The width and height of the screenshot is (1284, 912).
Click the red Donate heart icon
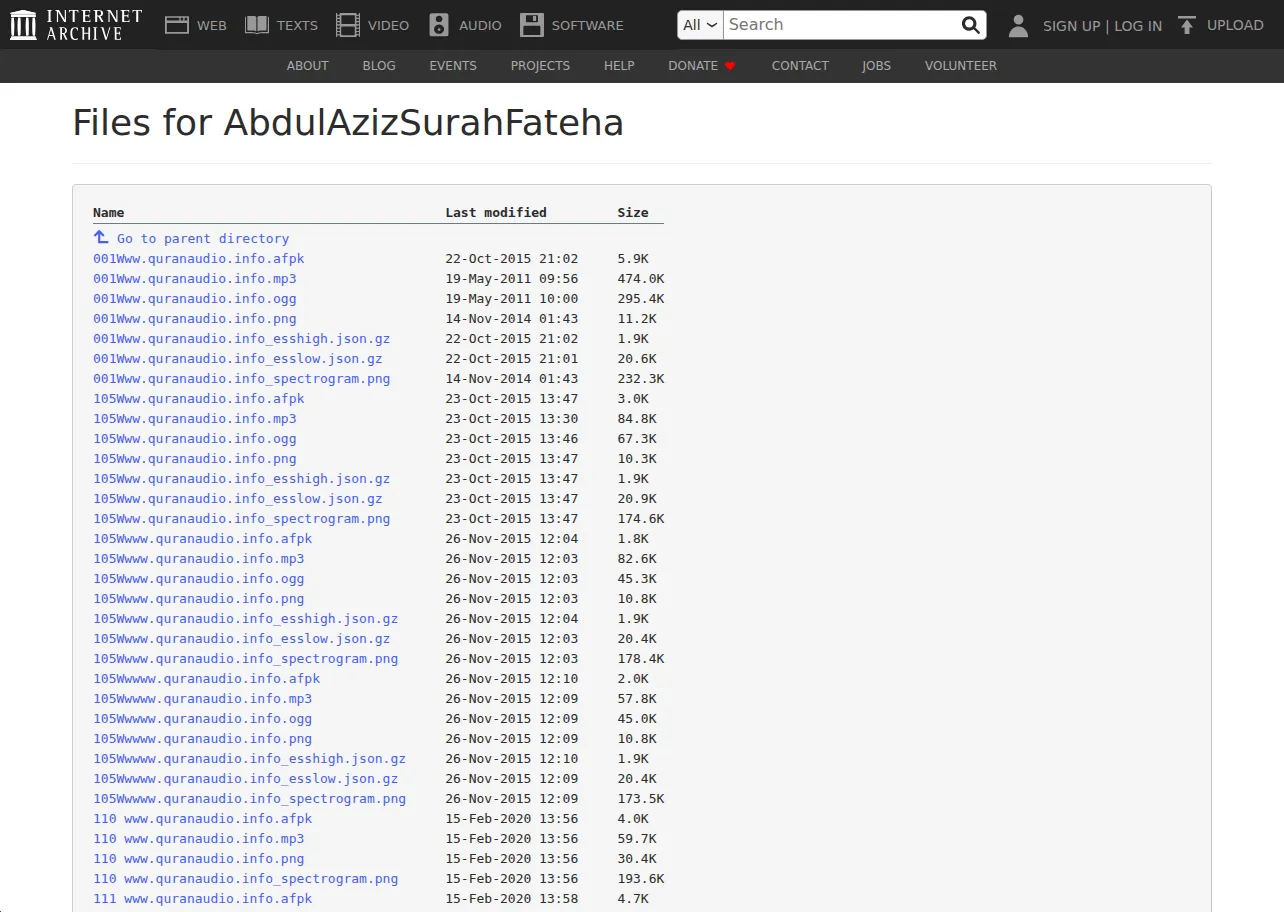click(x=730, y=66)
